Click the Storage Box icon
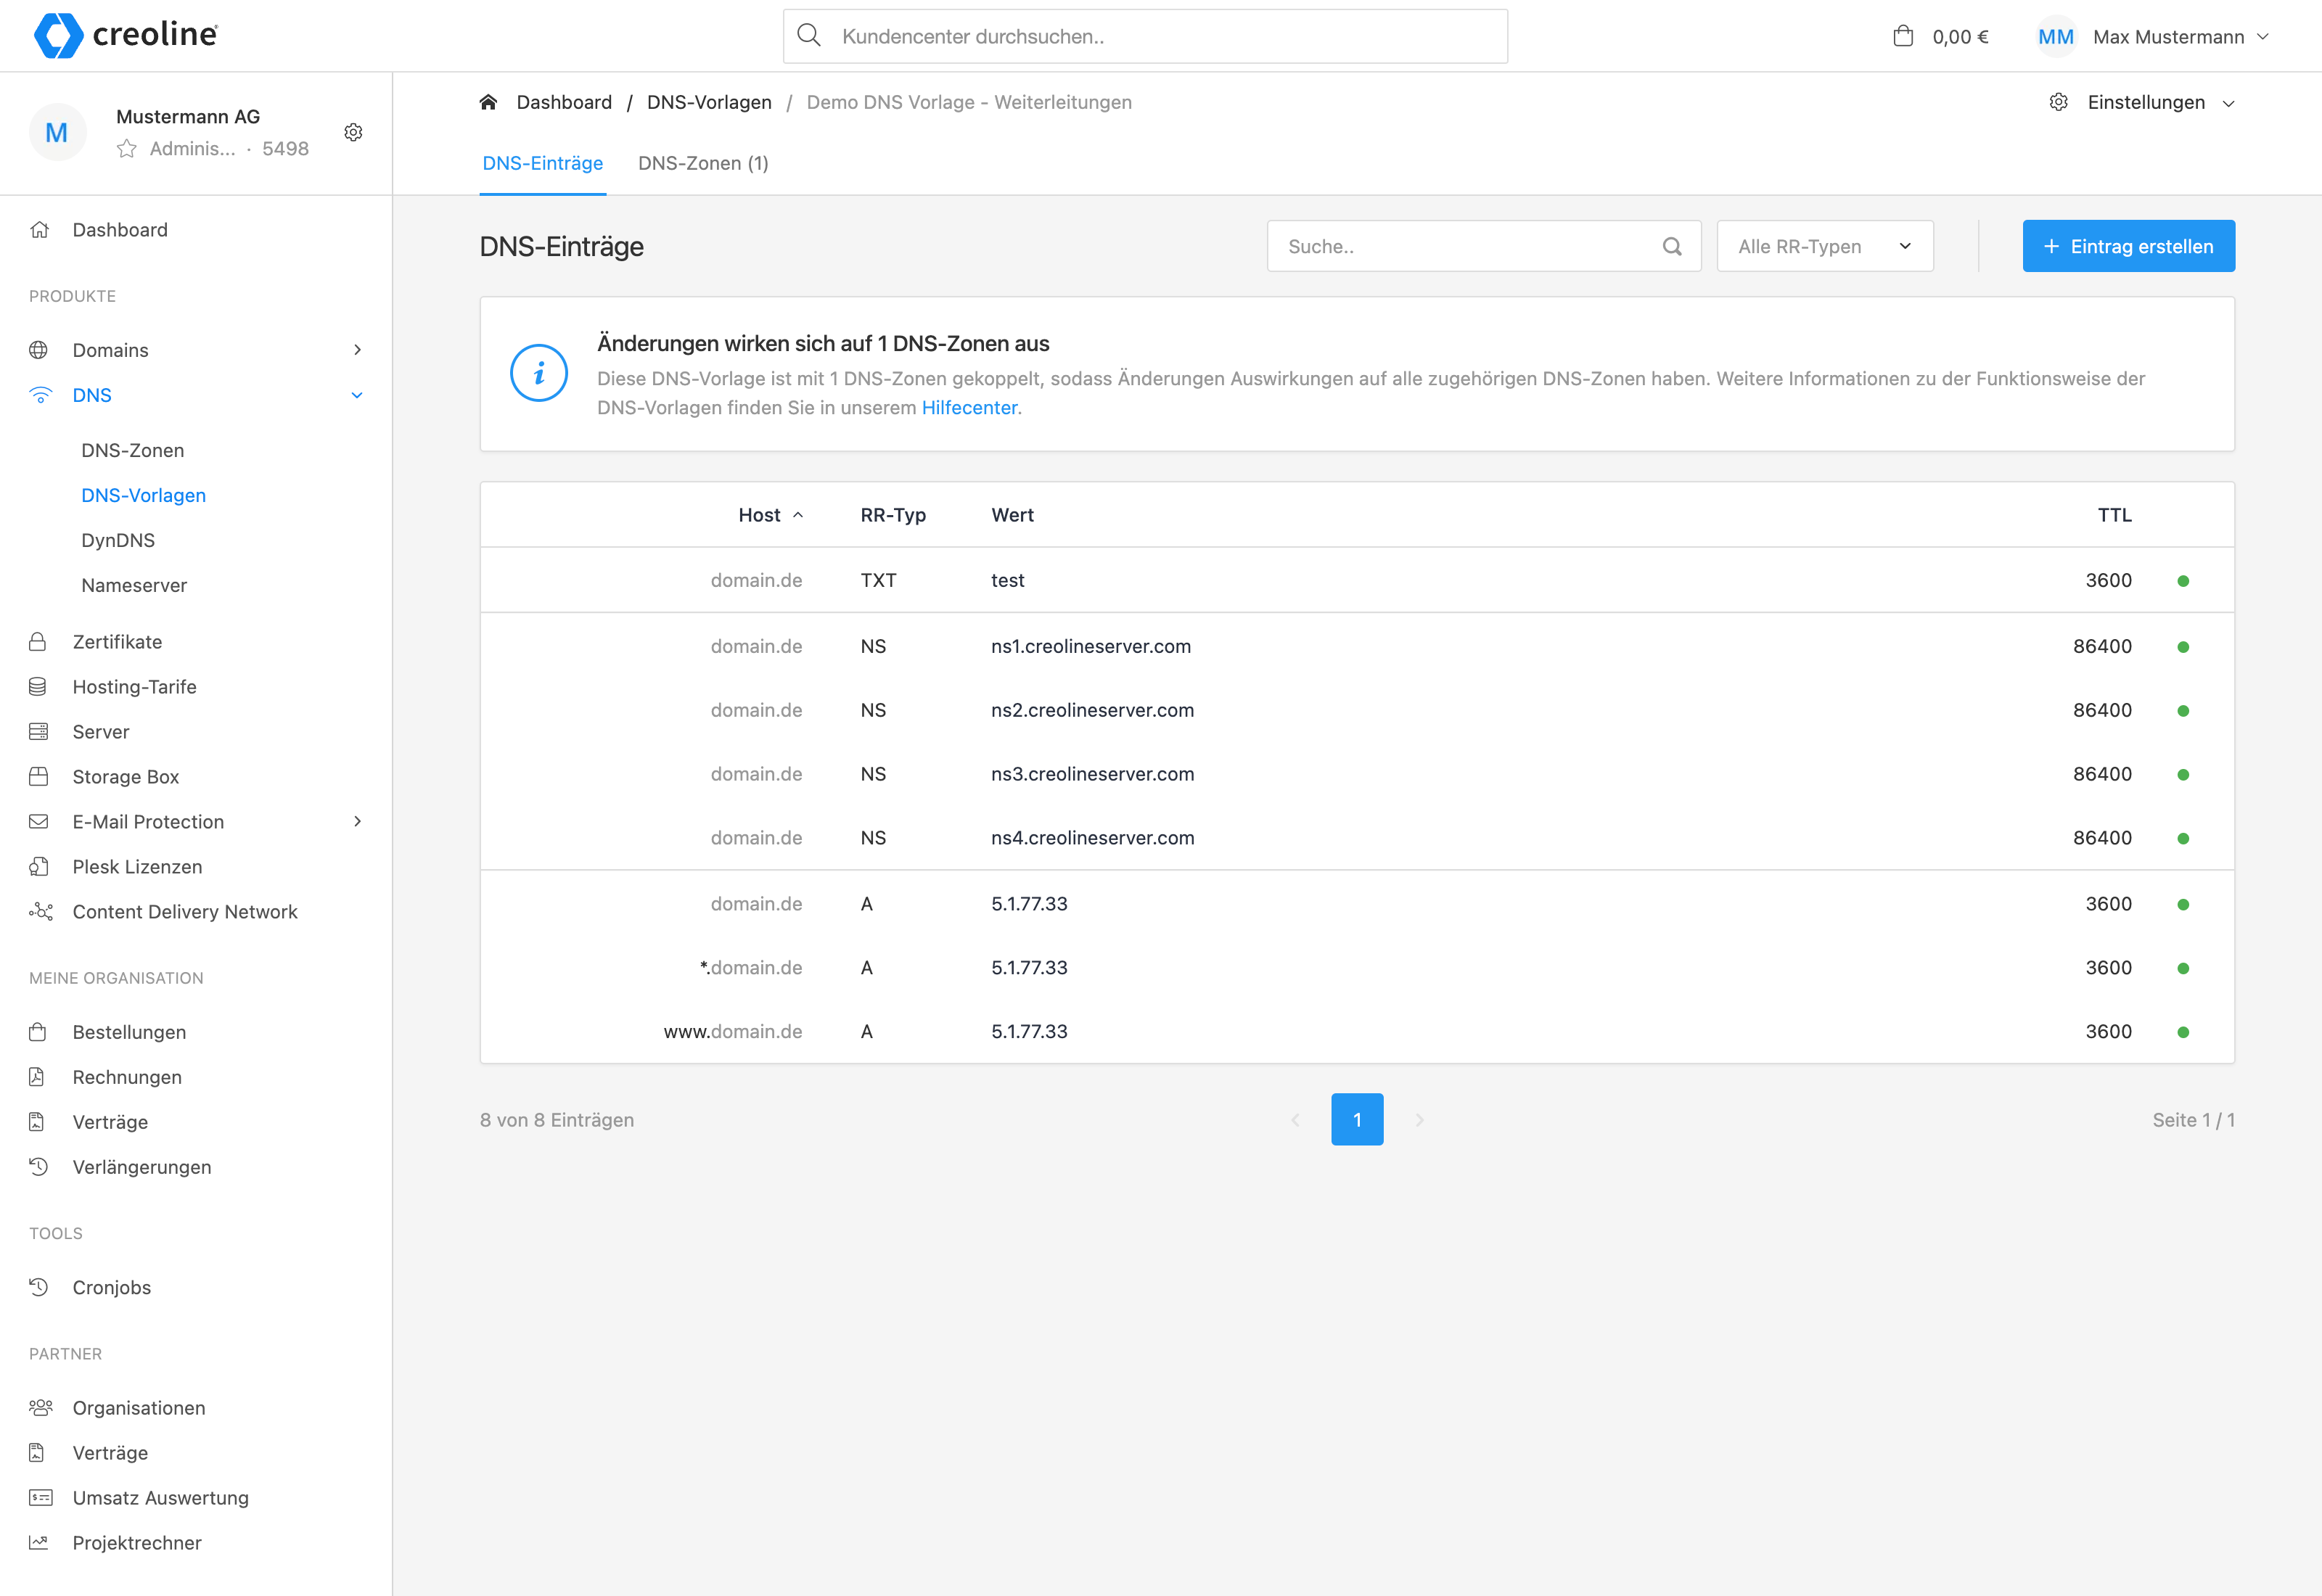The image size is (2322, 1596). pos(39,777)
